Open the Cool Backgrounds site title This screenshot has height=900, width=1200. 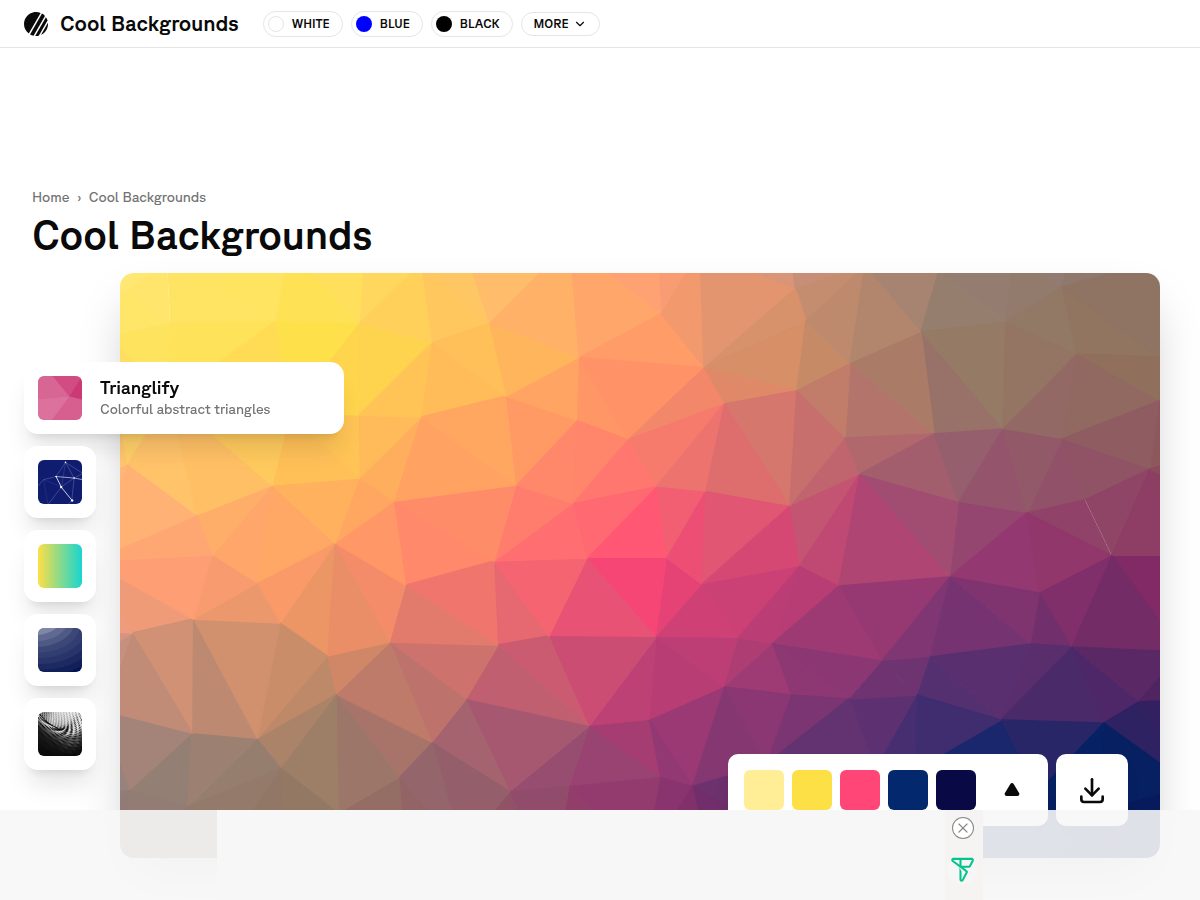[149, 24]
